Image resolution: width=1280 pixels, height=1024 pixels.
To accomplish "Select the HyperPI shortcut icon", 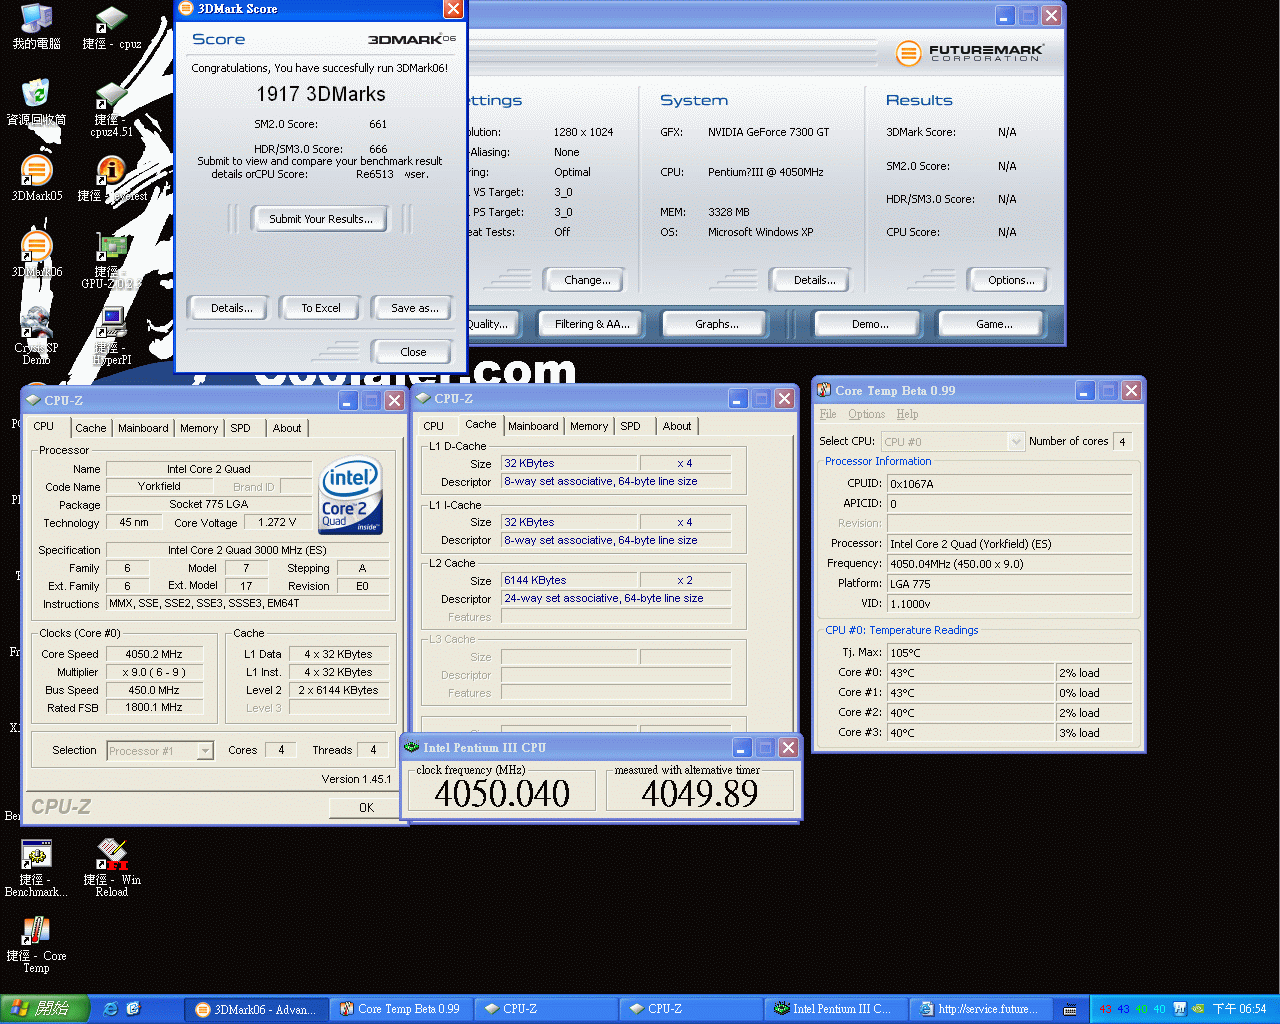I will (x=111, y=336).
